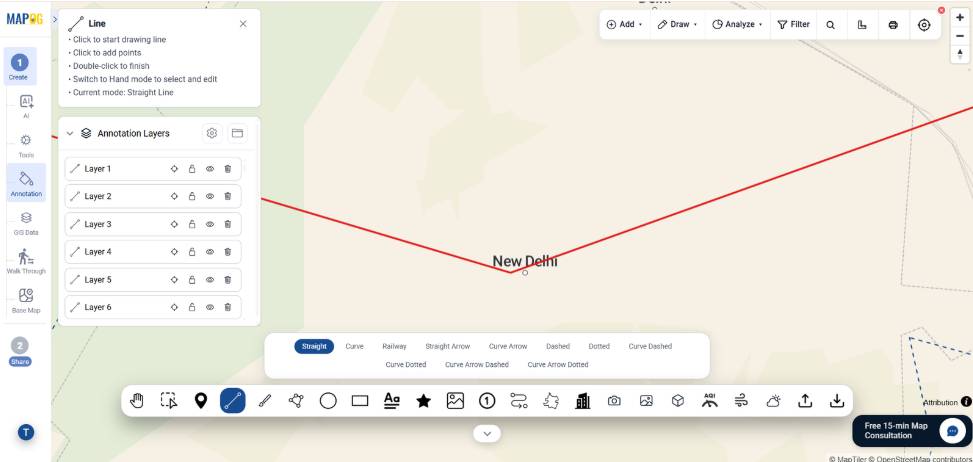Viewport: 973px width, 462px height.
Task: Open the Add dropdown menu
Action: pos(624,25)
